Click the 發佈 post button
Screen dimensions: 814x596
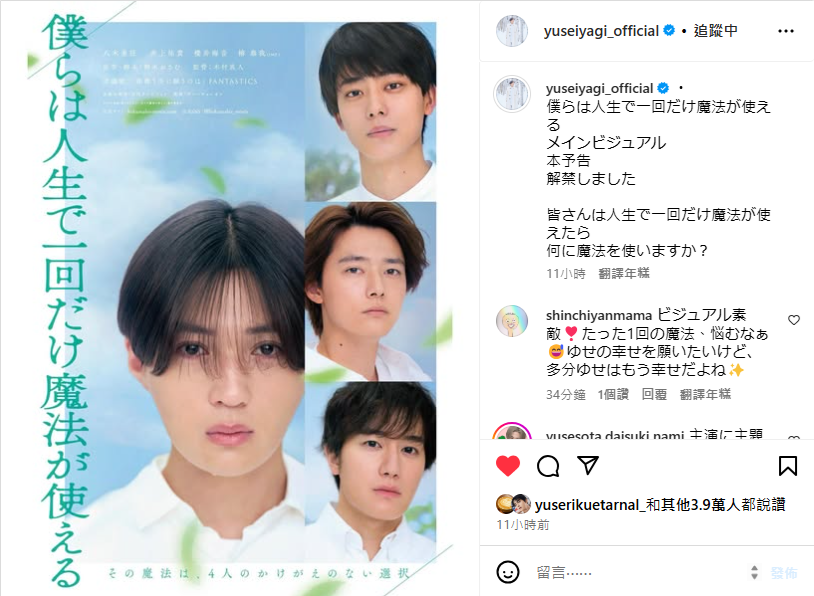pyautogui.click(x=784, y=573)
